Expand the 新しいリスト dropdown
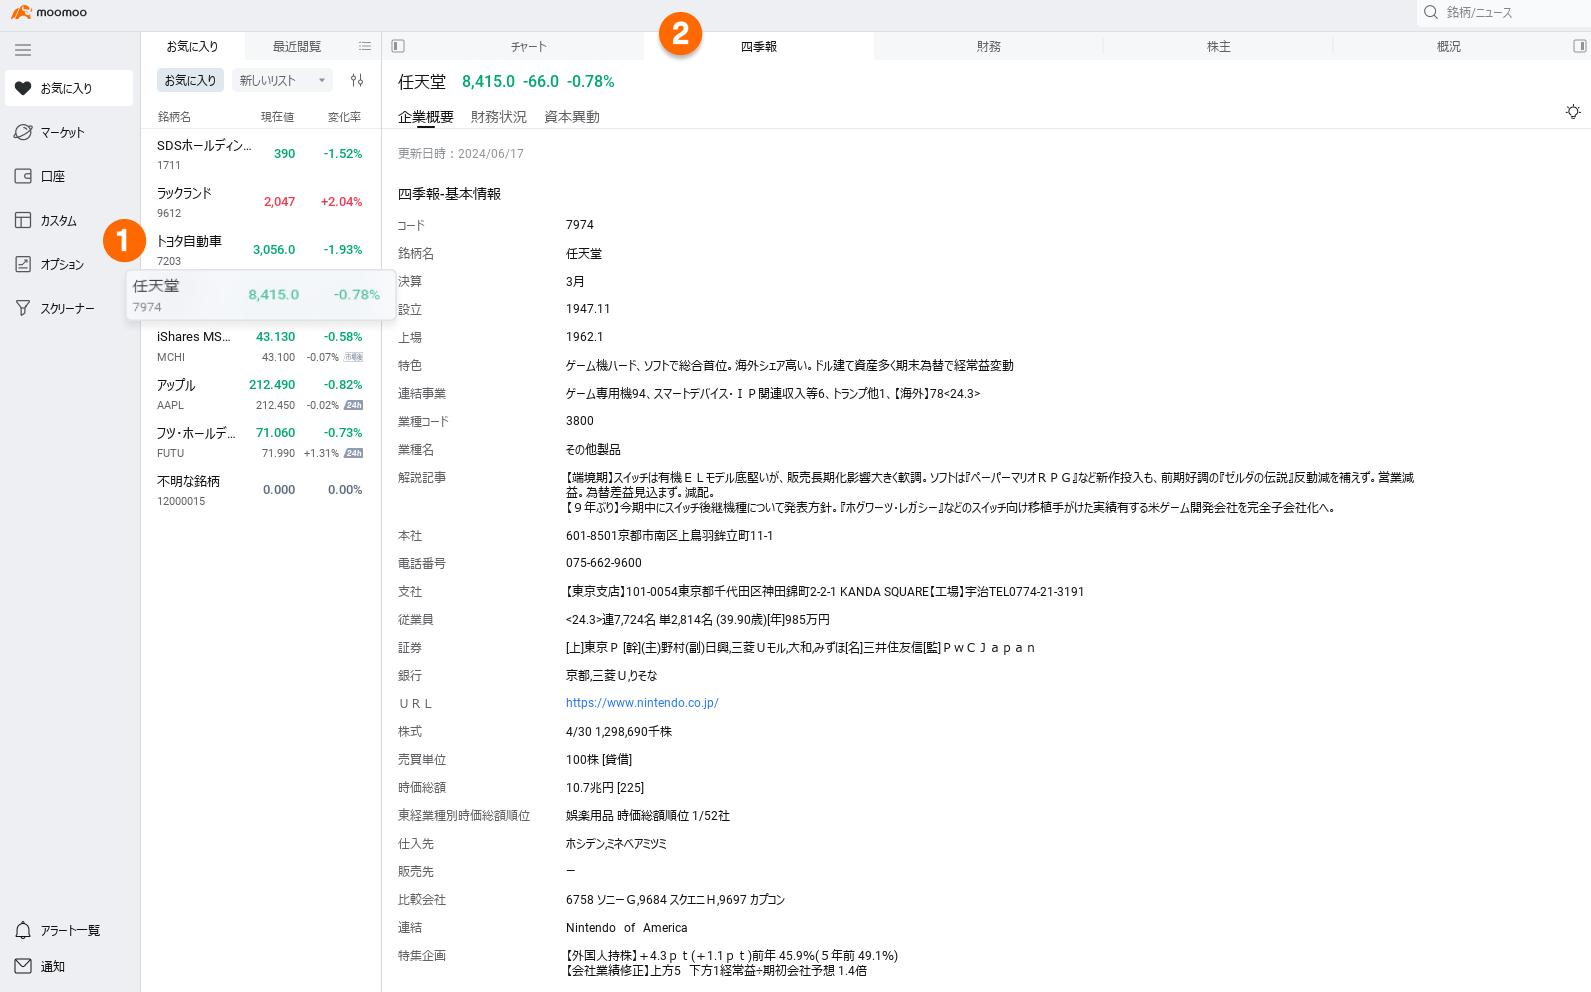Viewport: 1591px width, 992px height. coord(283,80)
